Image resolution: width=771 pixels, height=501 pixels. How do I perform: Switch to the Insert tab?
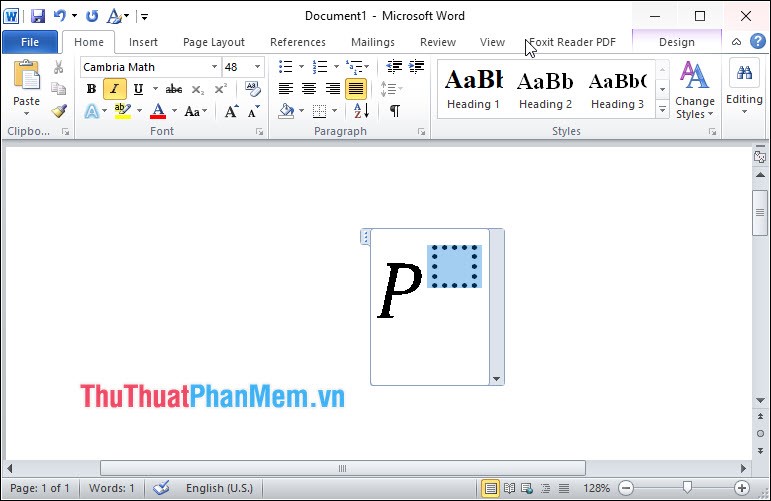click(x=143, y=42)
